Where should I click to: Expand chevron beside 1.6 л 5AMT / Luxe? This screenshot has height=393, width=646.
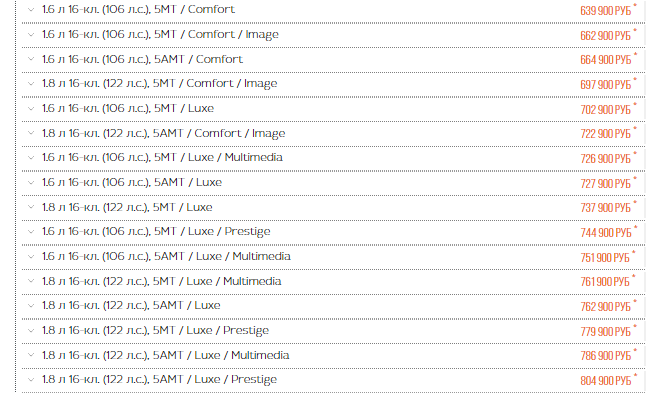tap(31, 182)
